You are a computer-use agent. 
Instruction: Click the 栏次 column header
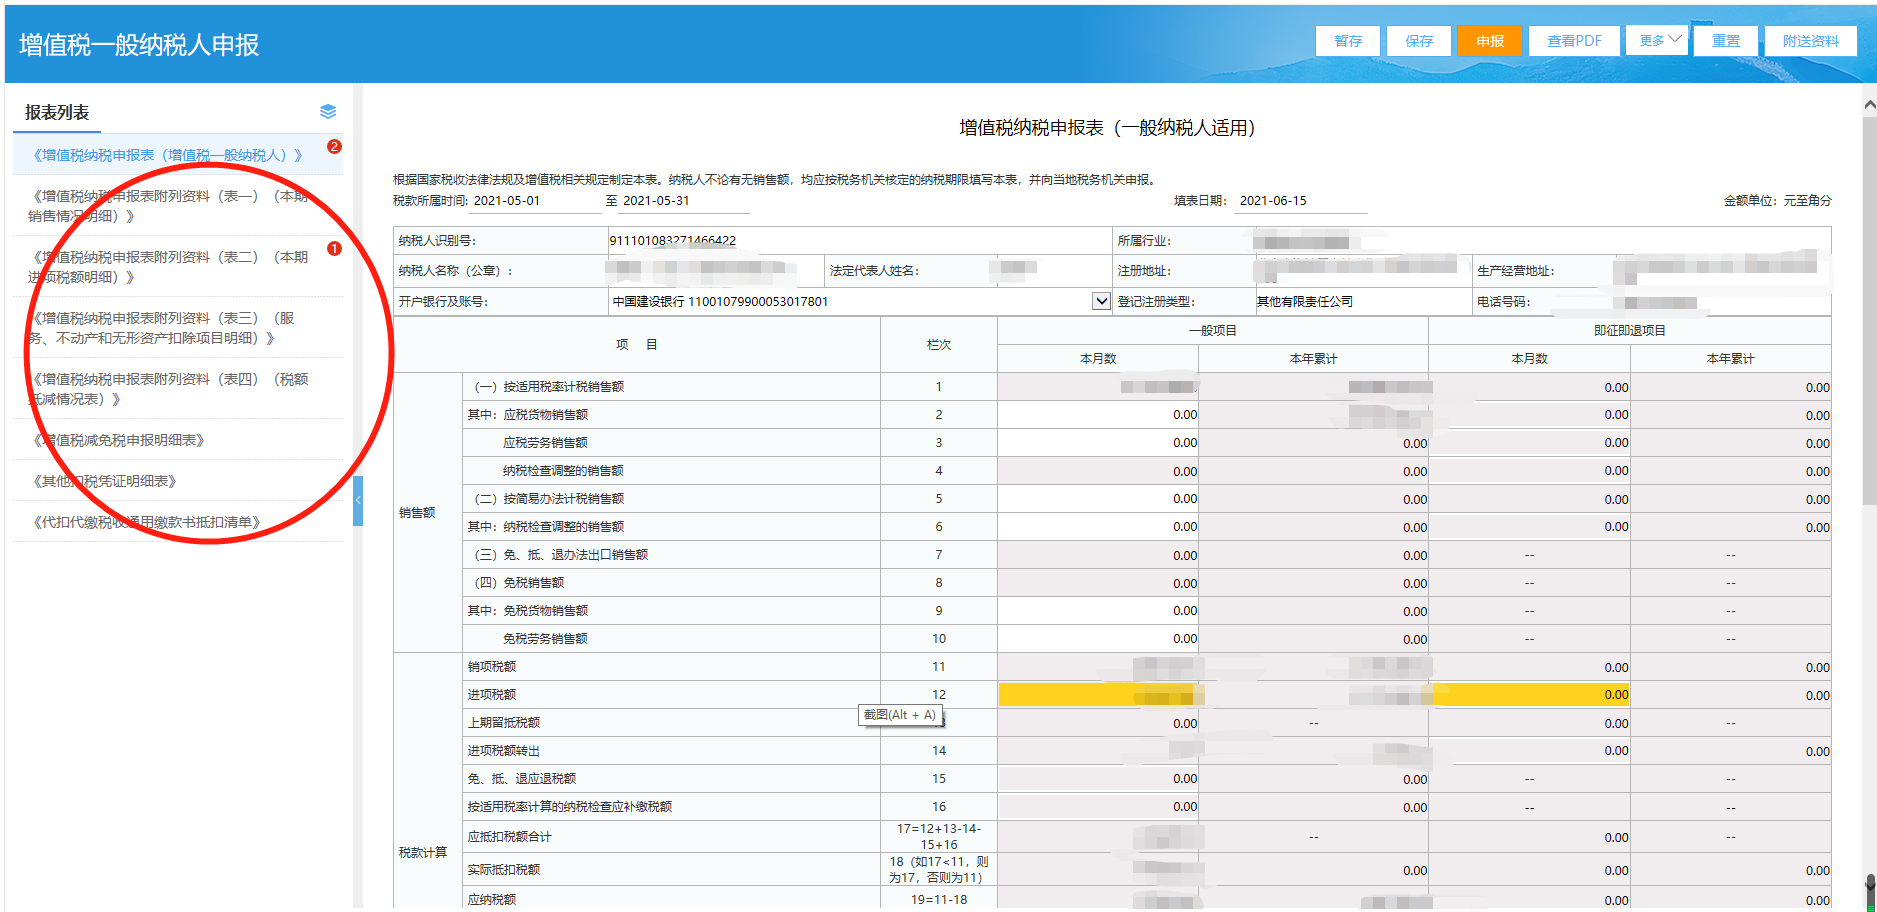939,345
